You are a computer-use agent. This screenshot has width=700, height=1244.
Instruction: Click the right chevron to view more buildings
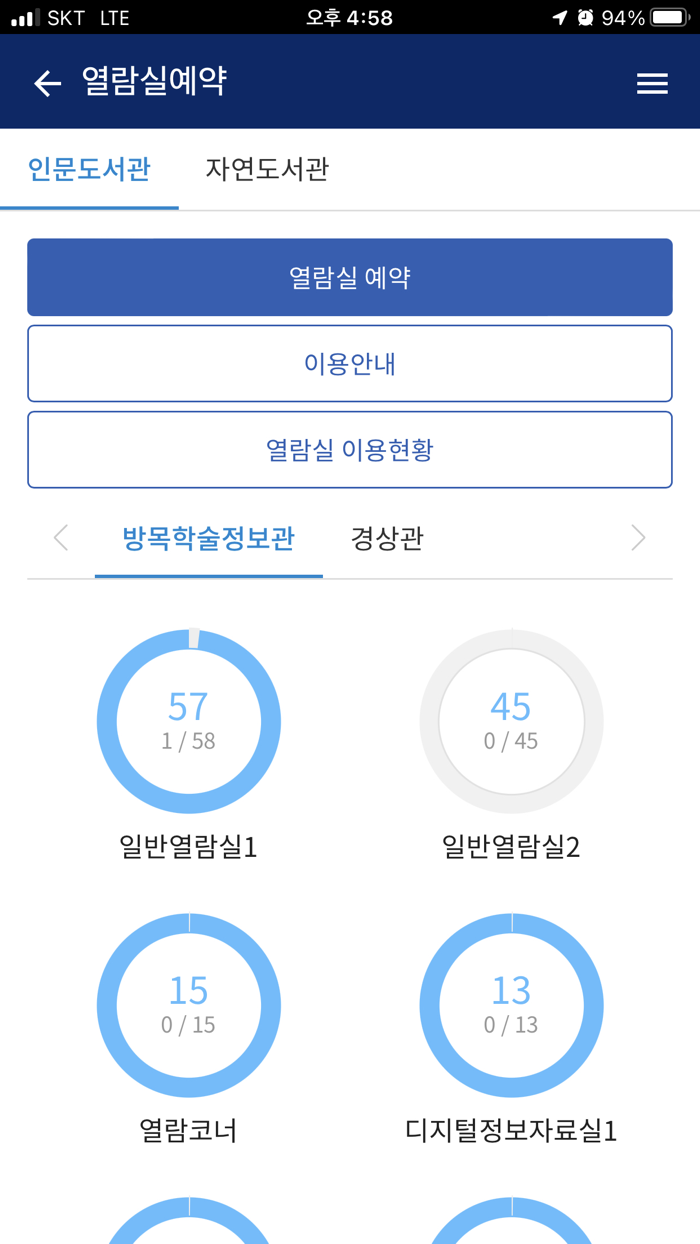click(638, 538)
